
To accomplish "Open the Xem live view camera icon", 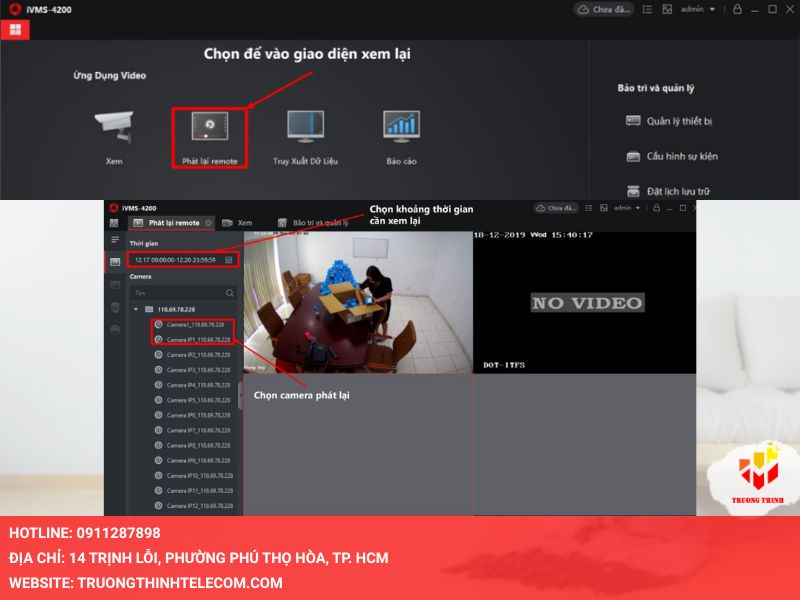I will [x=114, y=126].
